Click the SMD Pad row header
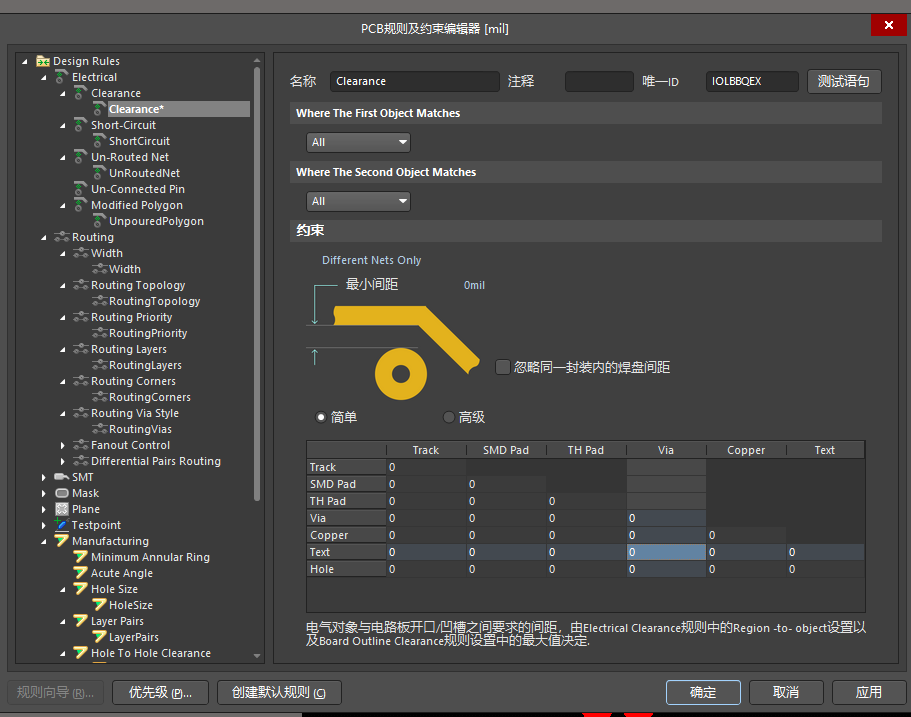Viewport: 911px width, 717px height. 346,484
